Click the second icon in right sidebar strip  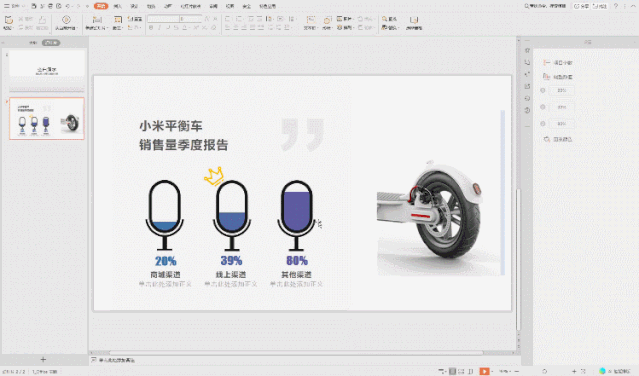point(527,62)
